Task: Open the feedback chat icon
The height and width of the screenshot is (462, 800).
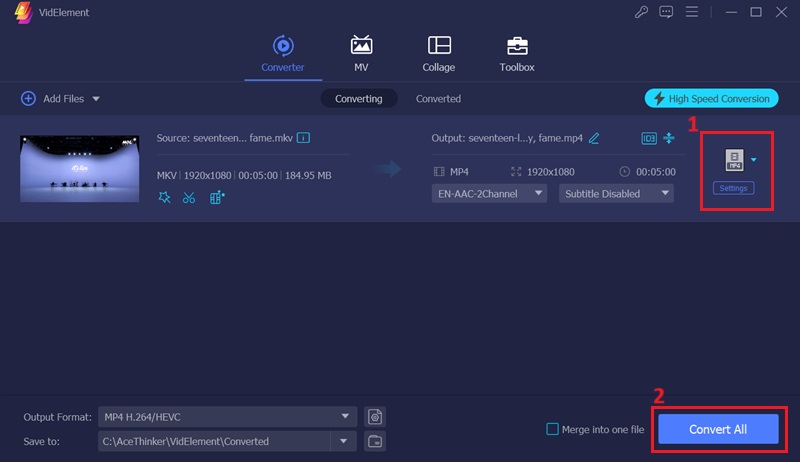Action: point(666,12)
